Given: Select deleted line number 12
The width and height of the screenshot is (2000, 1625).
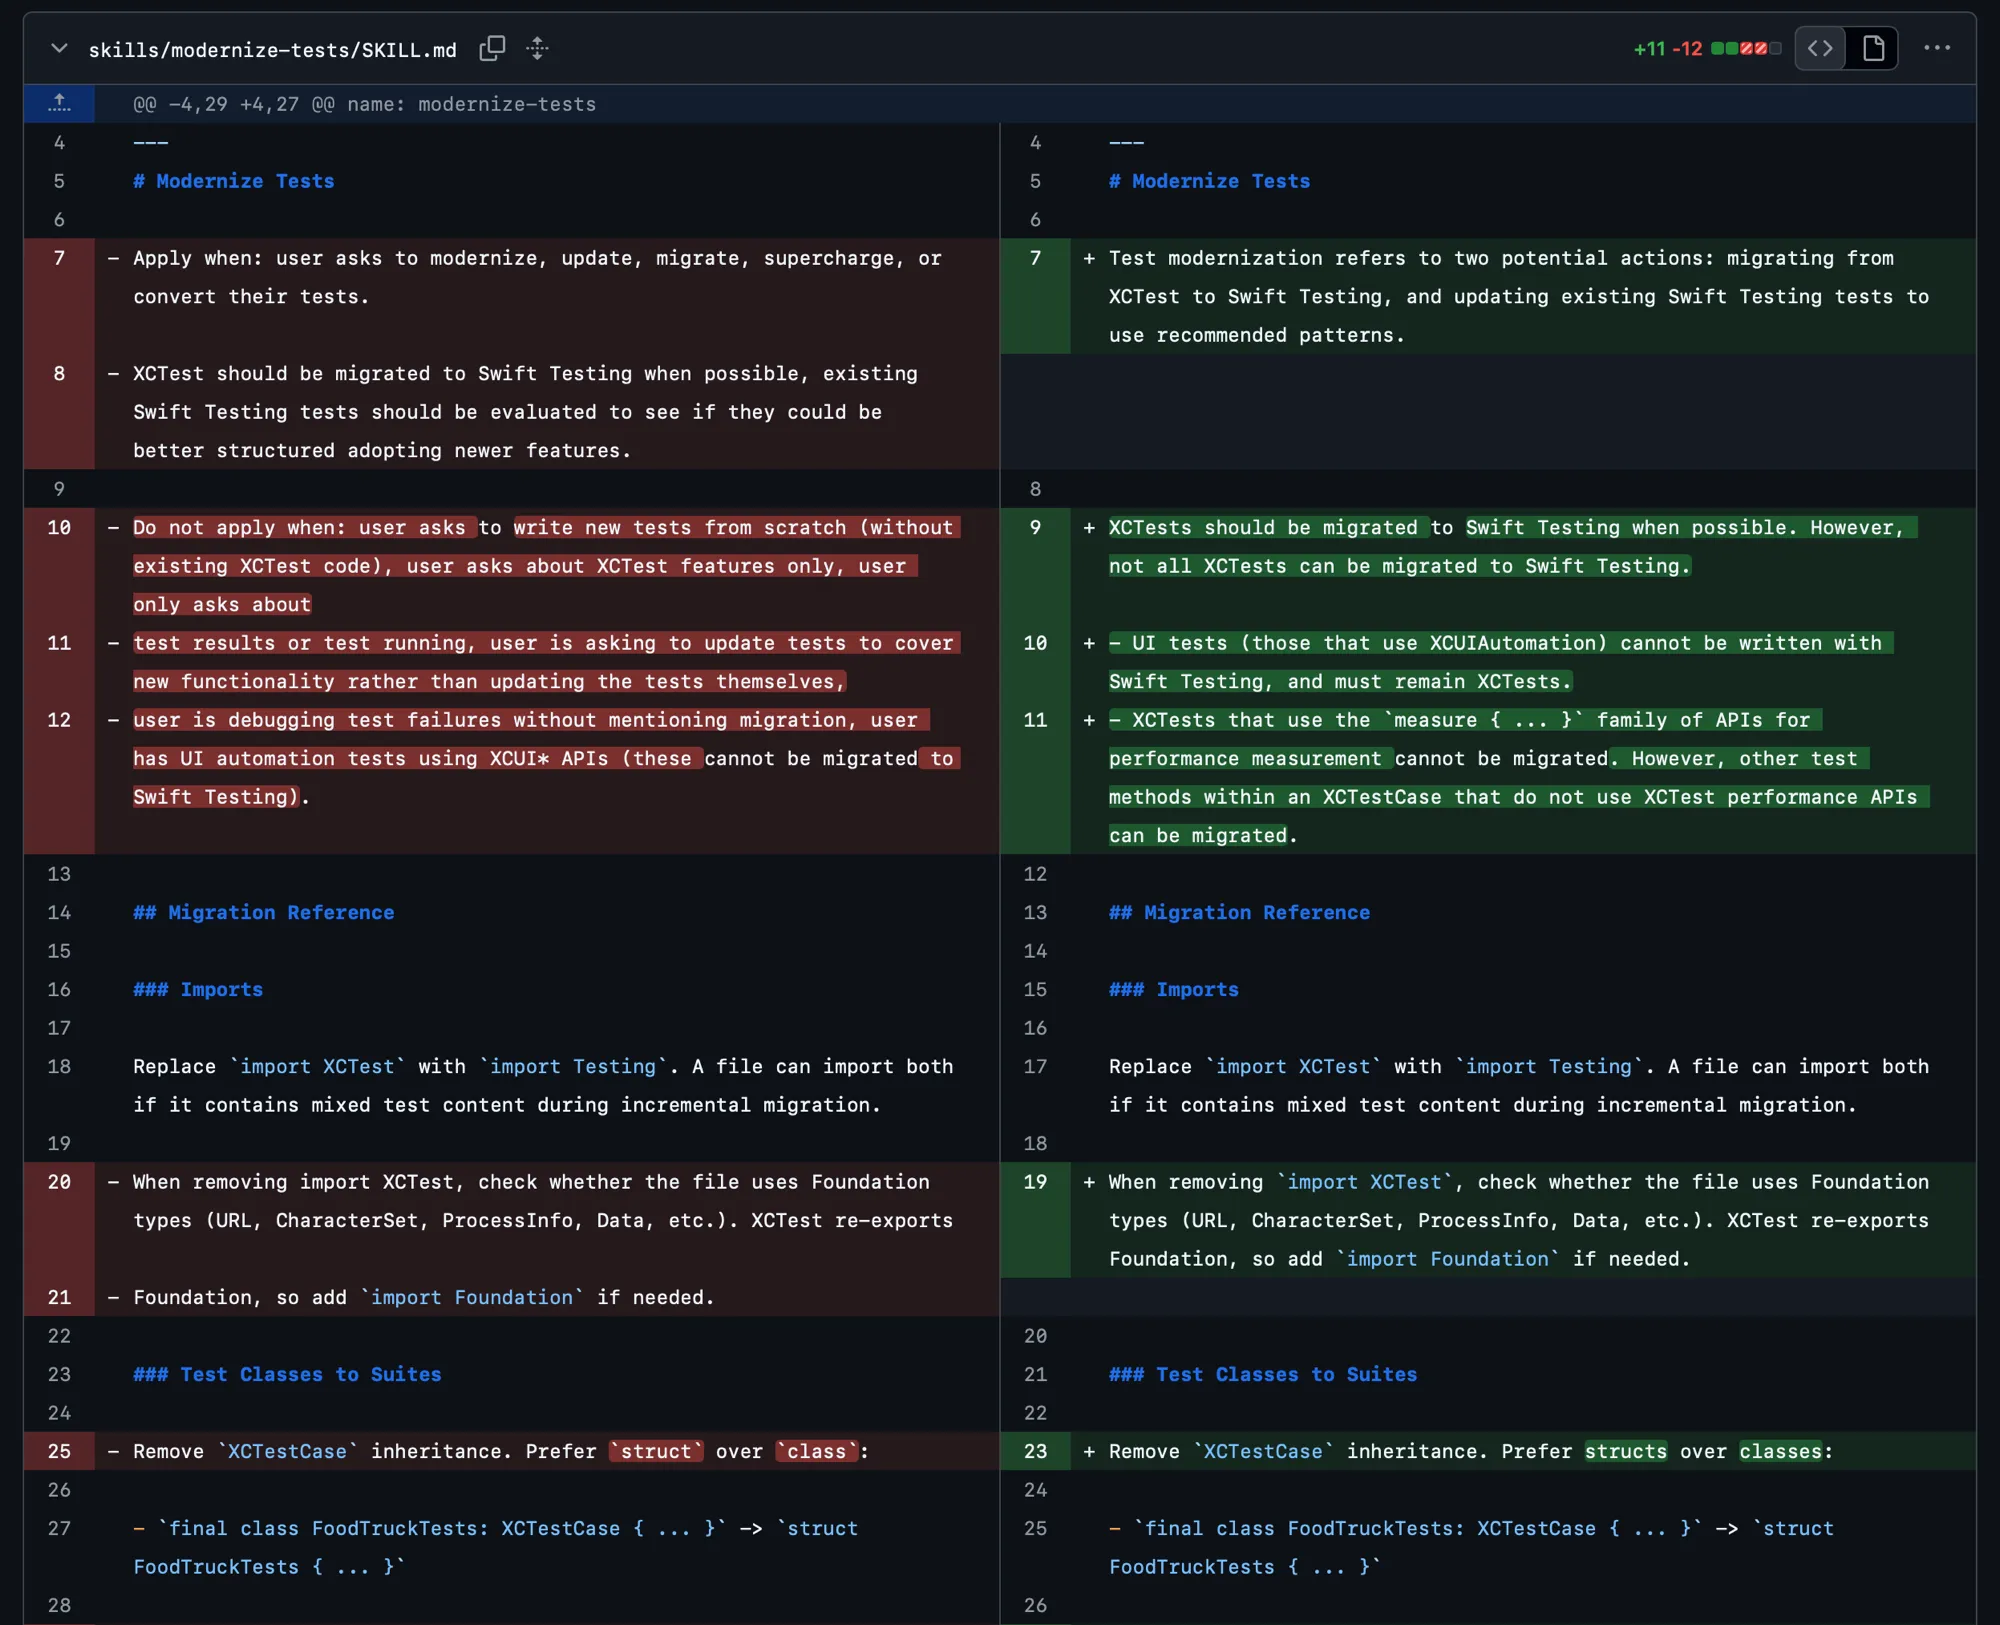Looking at the screenshot, I should [59, 720].
